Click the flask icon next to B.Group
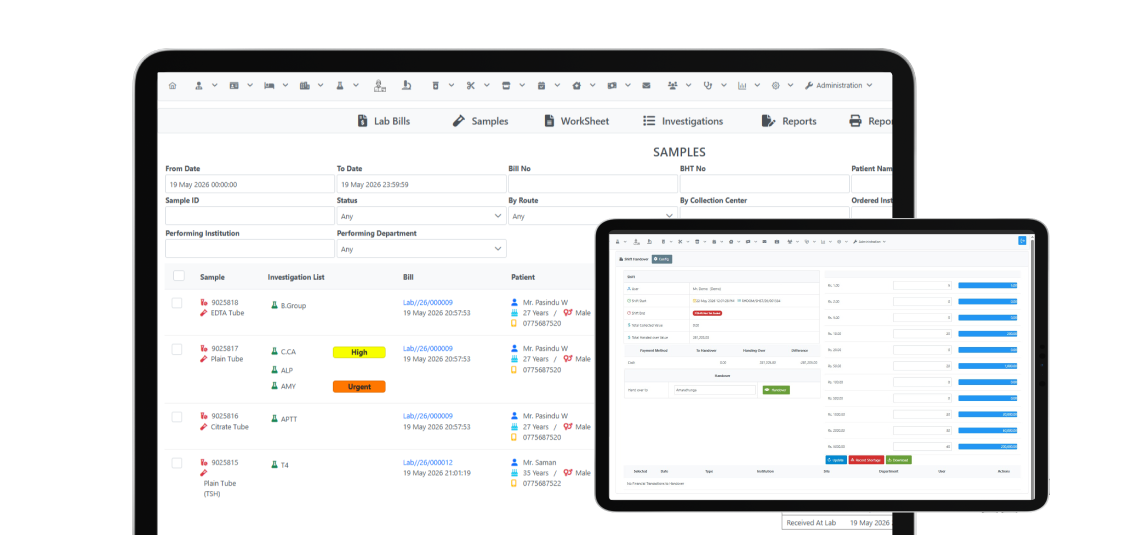The width and height of the screenshot is (1139, 535). pyautogui.click(x=274, y=306)
